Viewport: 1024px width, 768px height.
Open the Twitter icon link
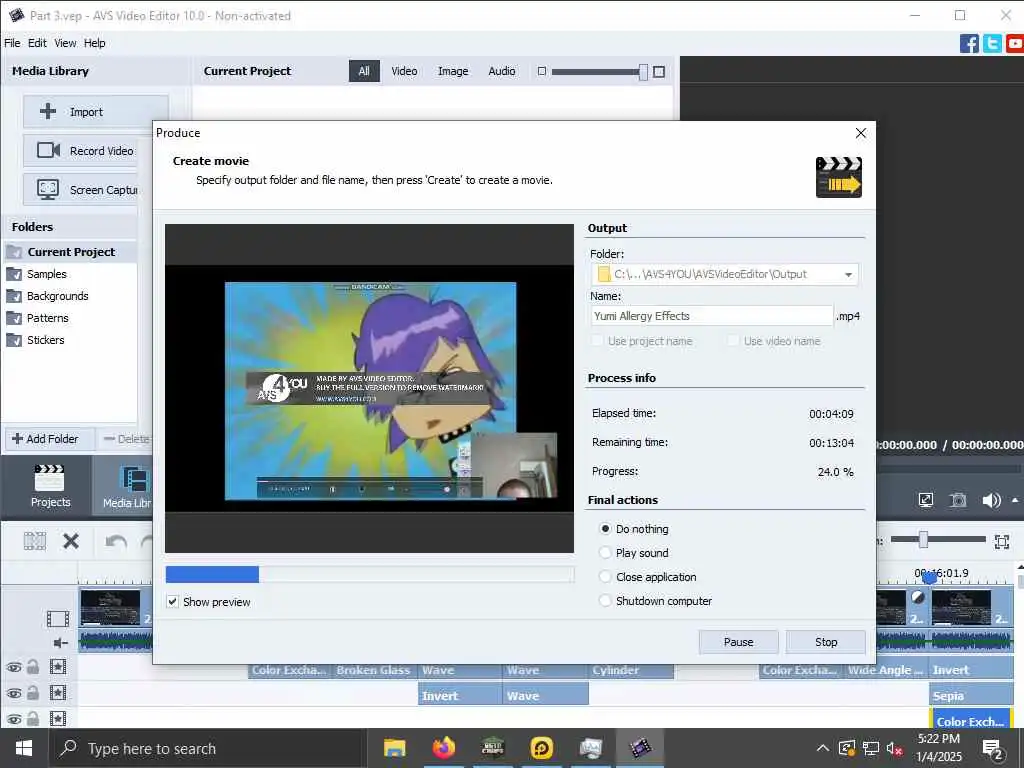click(x=992, y=44)
